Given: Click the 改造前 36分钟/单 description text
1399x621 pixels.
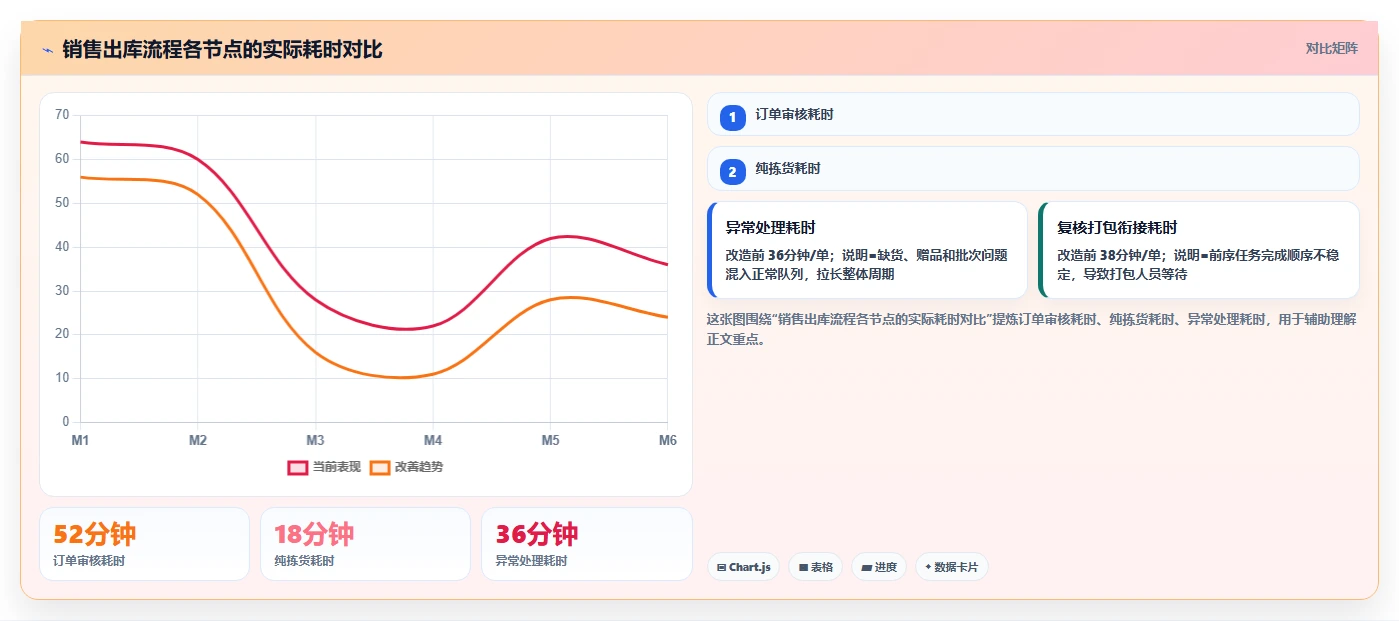Looking at the screenshot, I should click(x=866, y=264).
